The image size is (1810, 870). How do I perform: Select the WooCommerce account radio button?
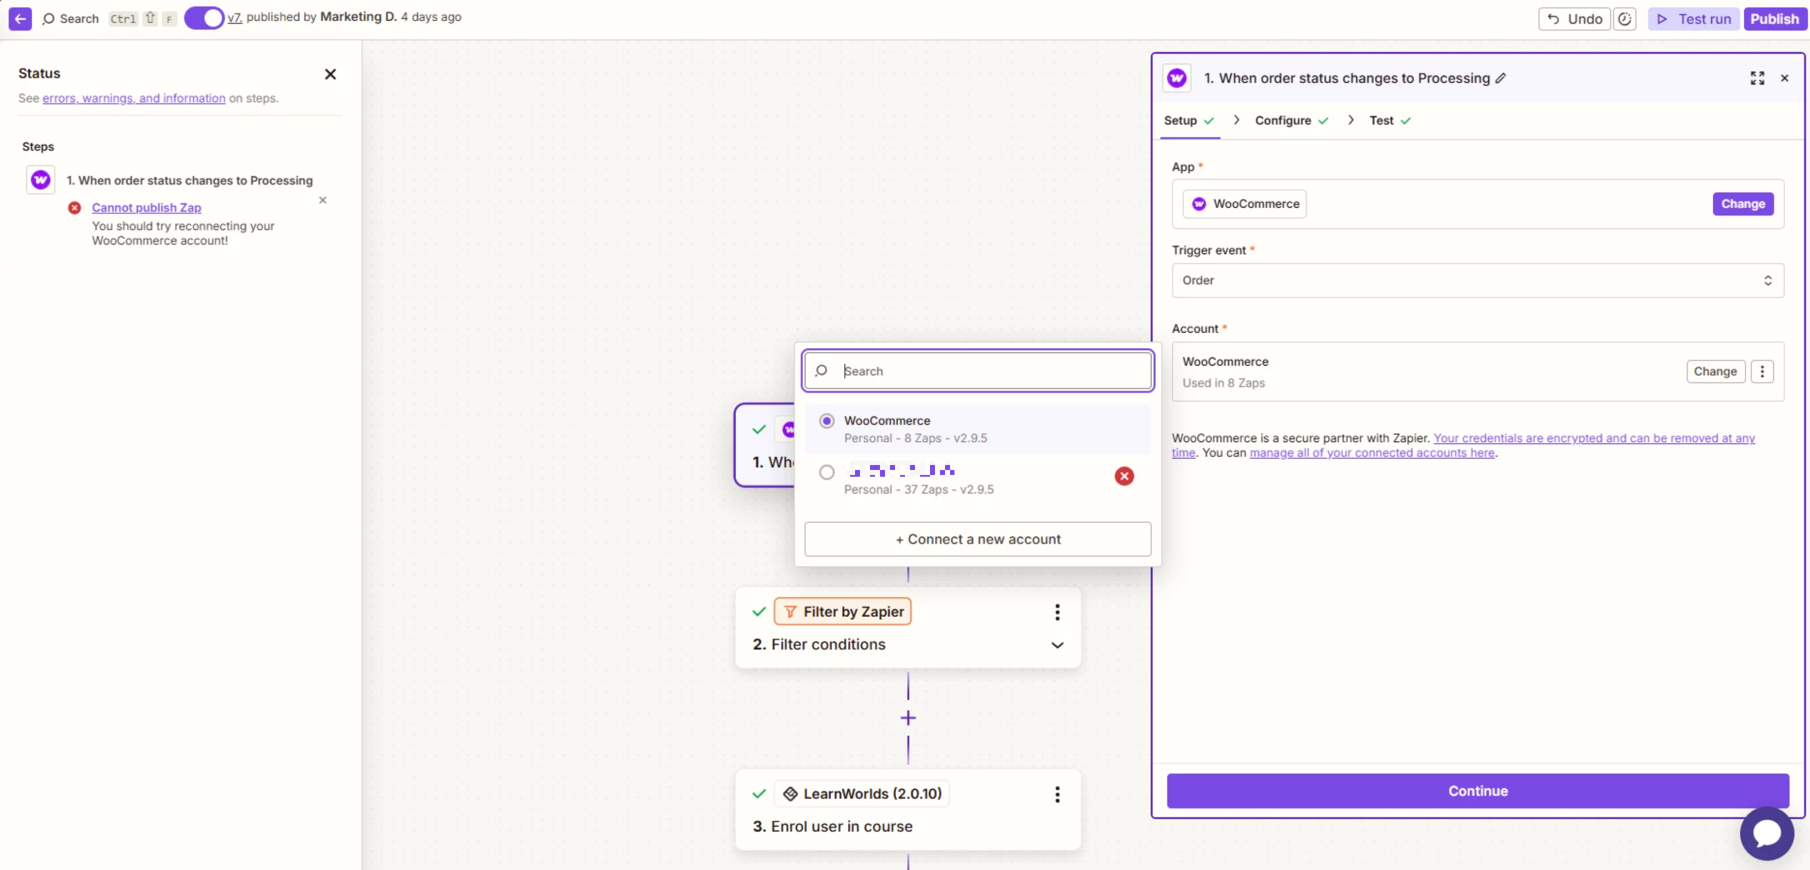827,421
